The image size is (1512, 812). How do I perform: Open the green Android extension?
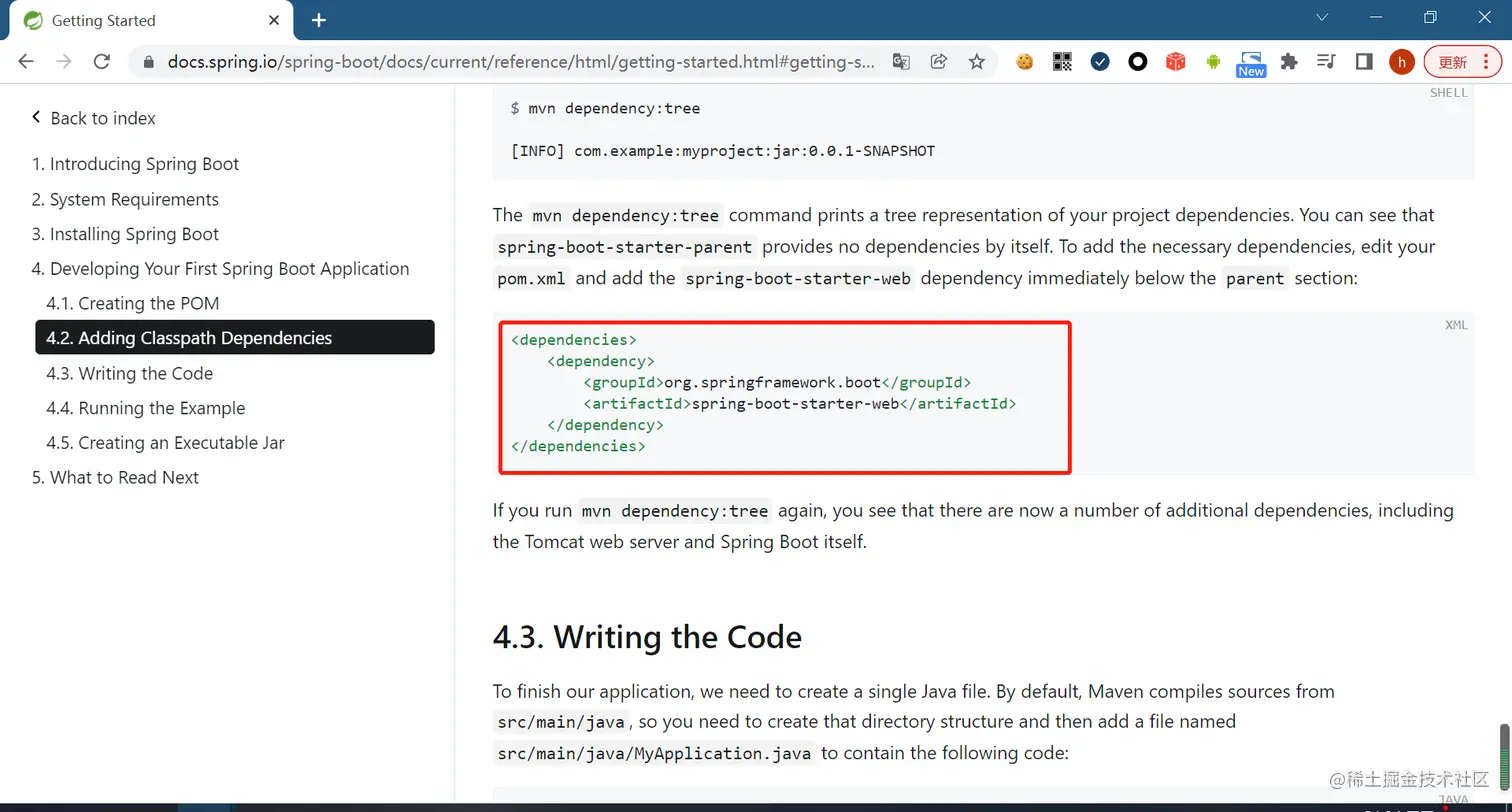coord(1214,62)
